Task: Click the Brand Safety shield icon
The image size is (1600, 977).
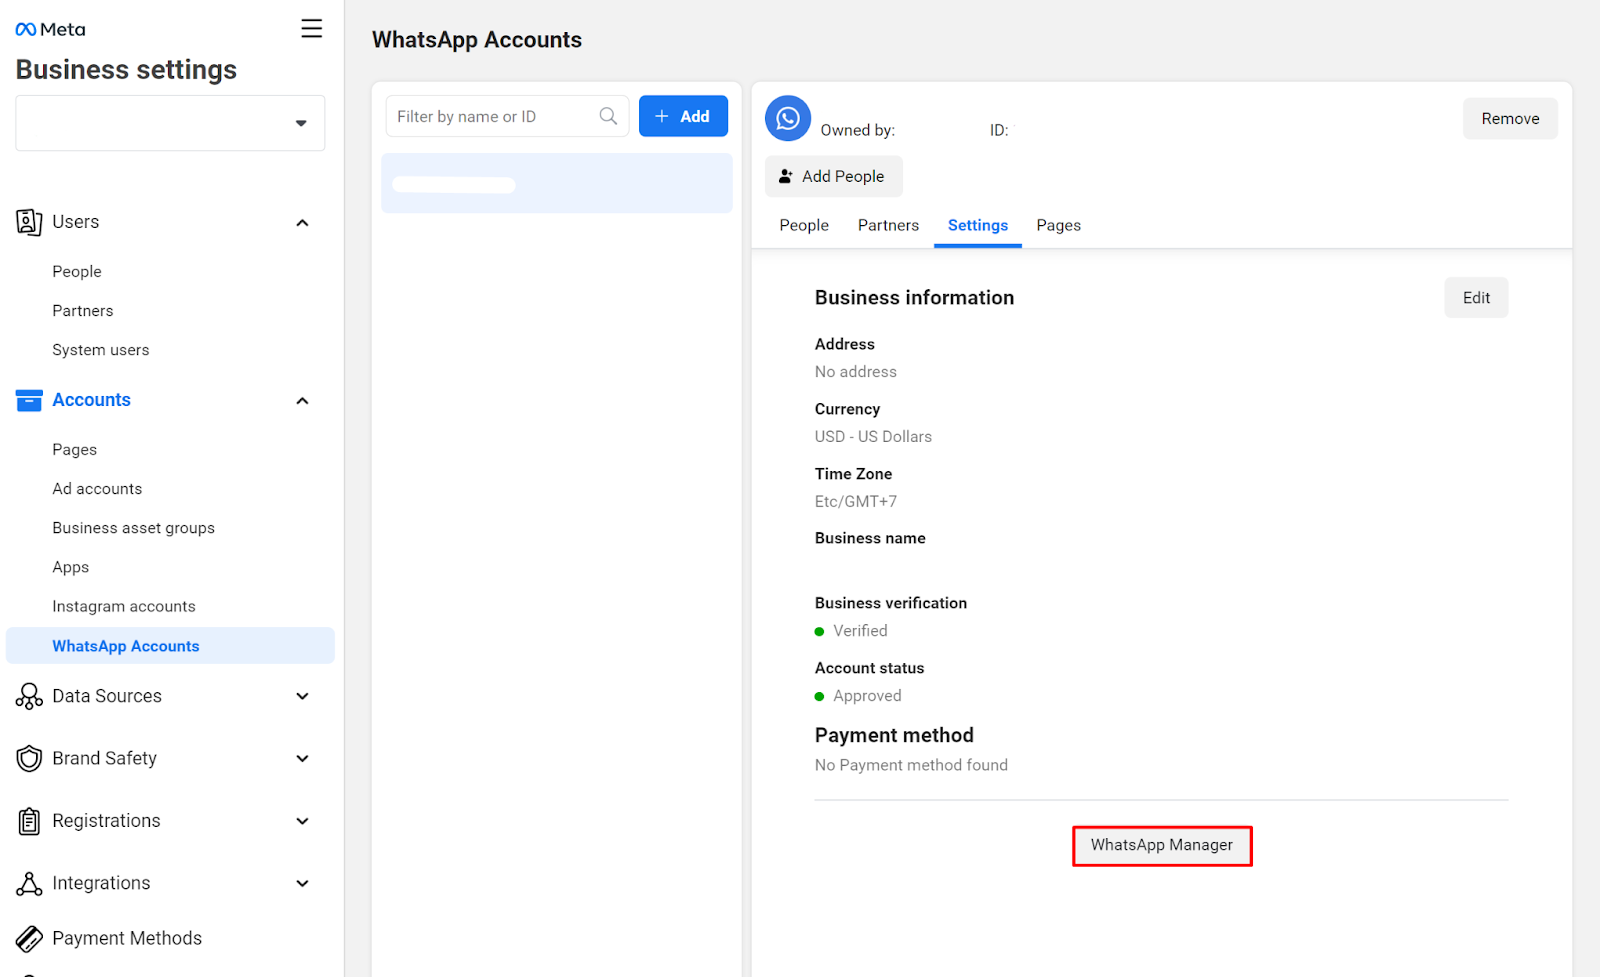Action: pos(29,758)
